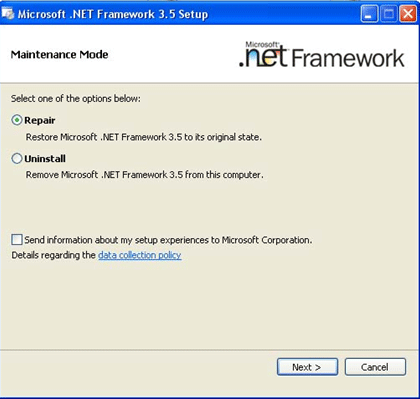Minimize the Setup window
The image size is (420, 399).
click(x=369, y=14)
